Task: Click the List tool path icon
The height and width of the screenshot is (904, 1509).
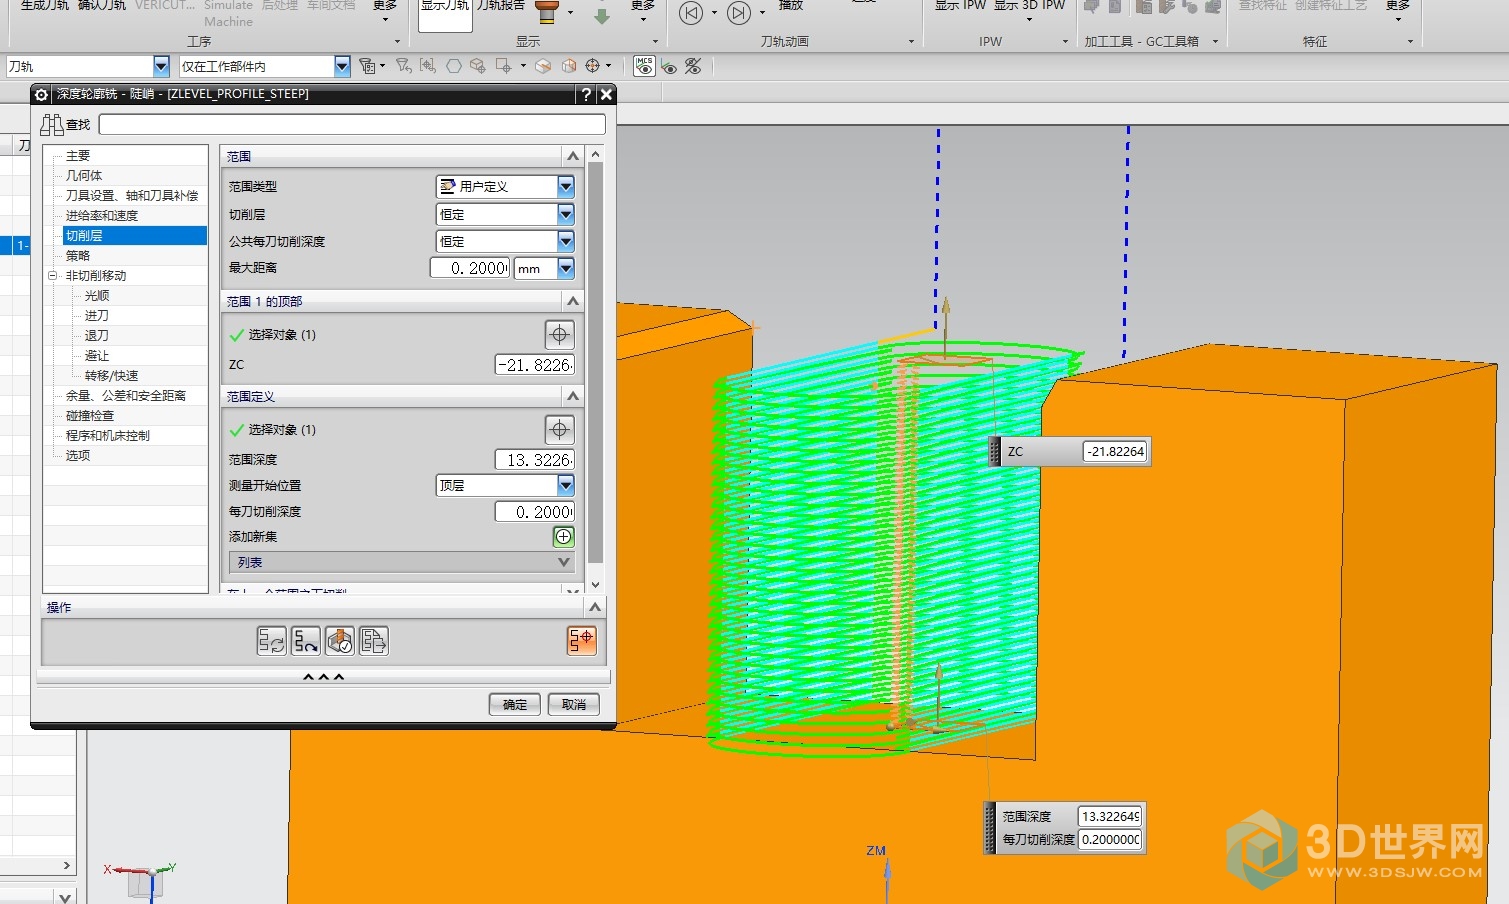Action: [x=374, y=641]
